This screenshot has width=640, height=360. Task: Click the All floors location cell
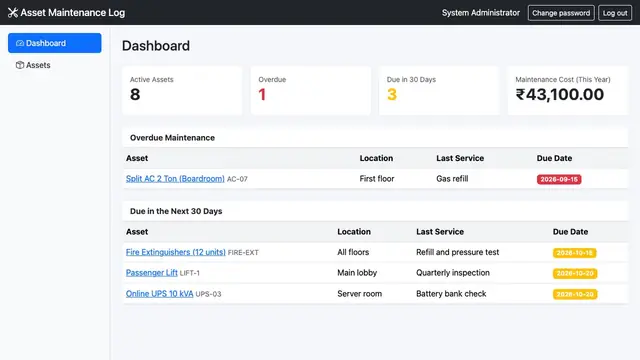pos(353,252)
